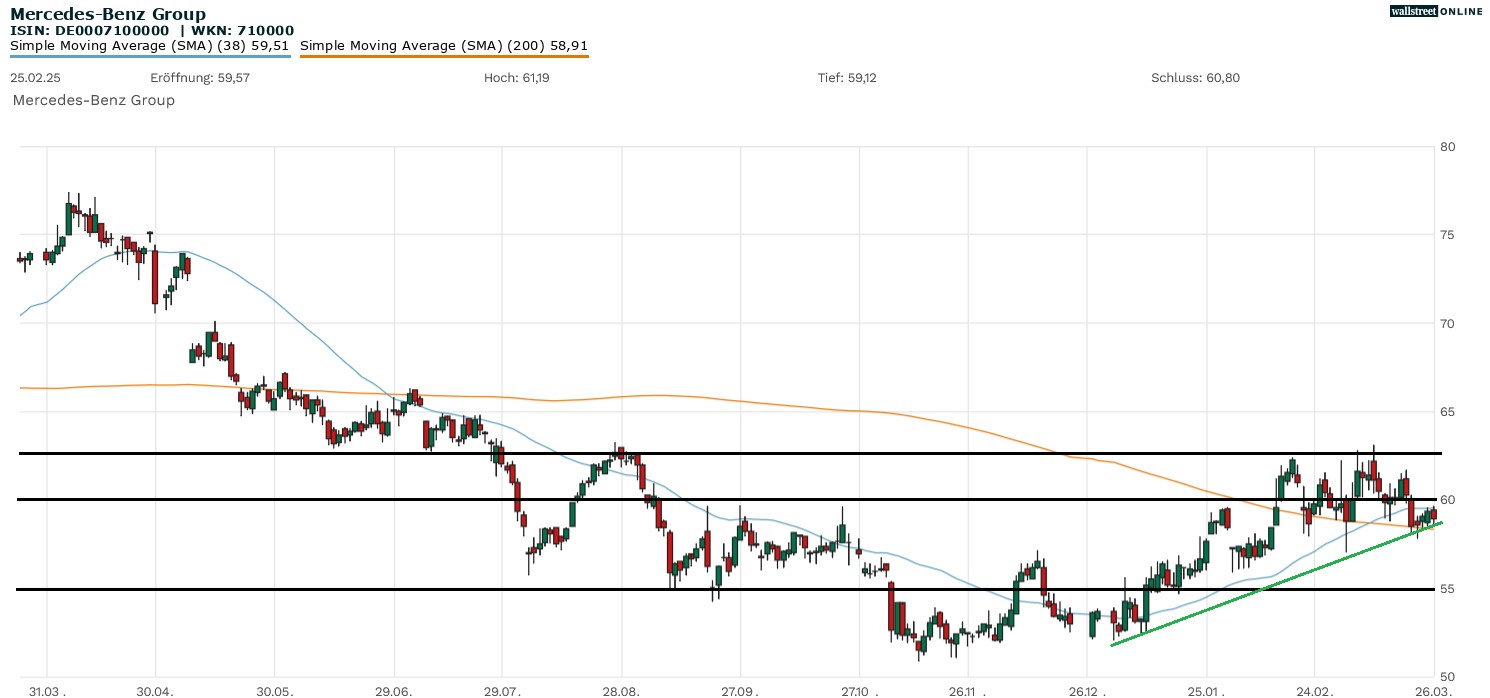Select the bold Mercedes-Benz Group chart title
1490x698 pixels.
pyautogui.click(x=108, y=14)
